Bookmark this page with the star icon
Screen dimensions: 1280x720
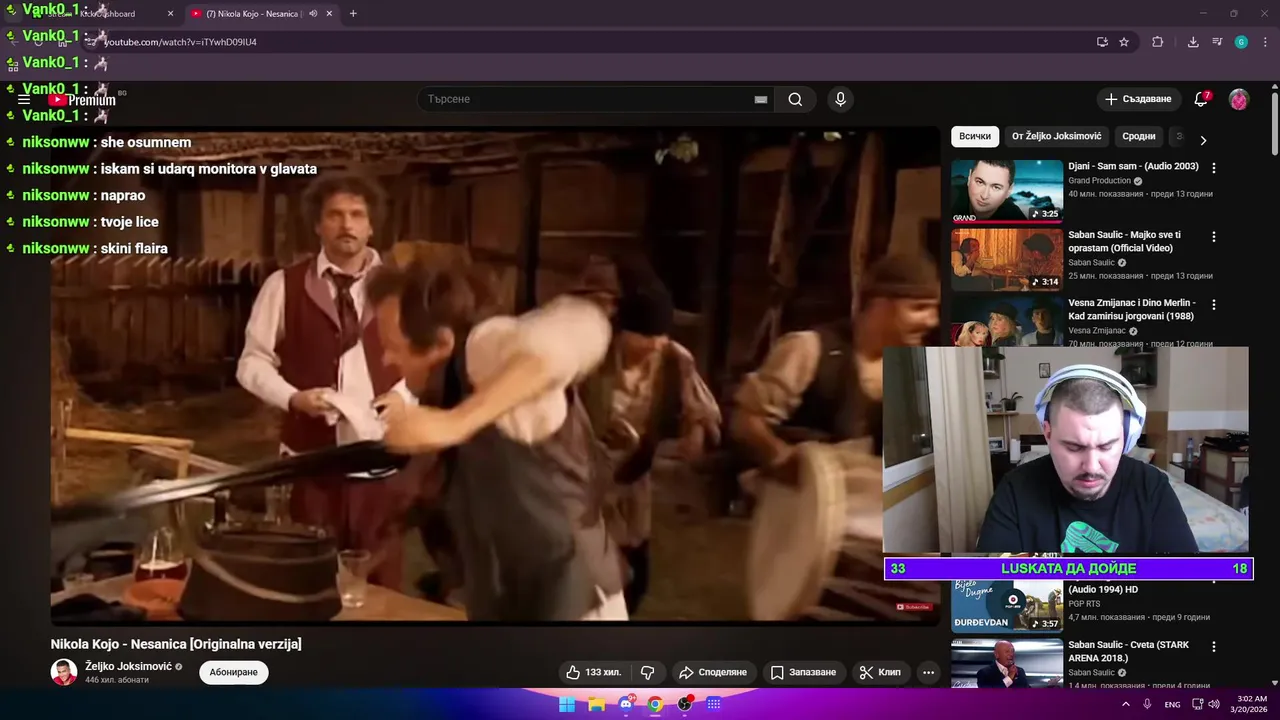point(1124,42)
